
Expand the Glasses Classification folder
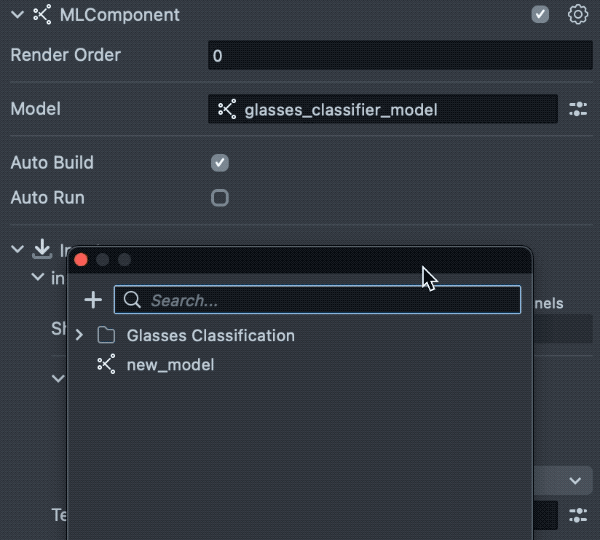[80, 336]
